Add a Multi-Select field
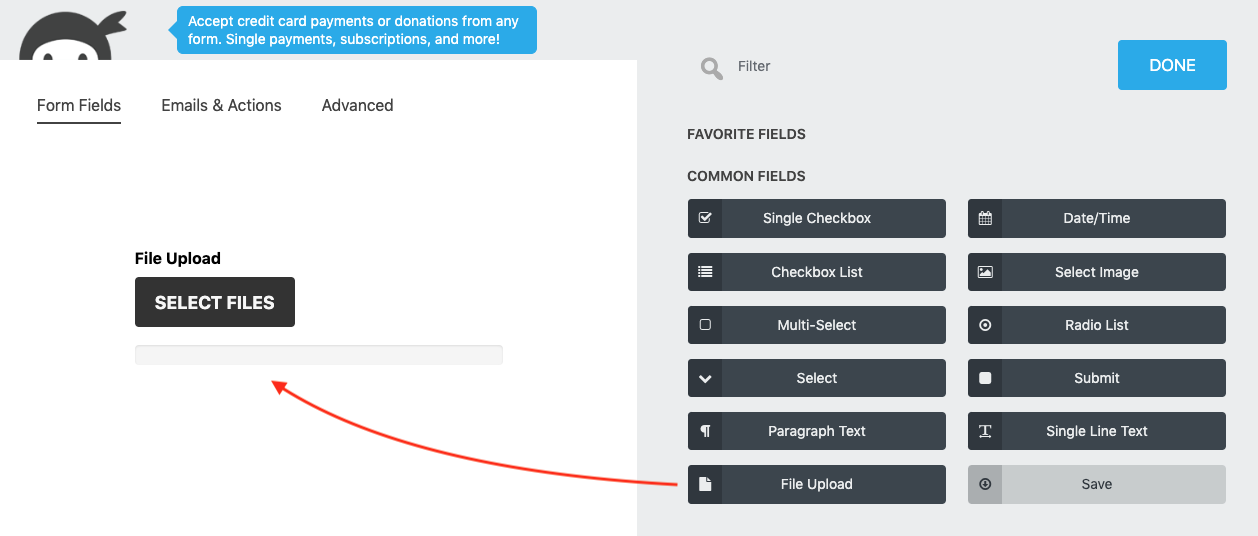Screen dimensions: 1258x536 click(x=817, y=325)
